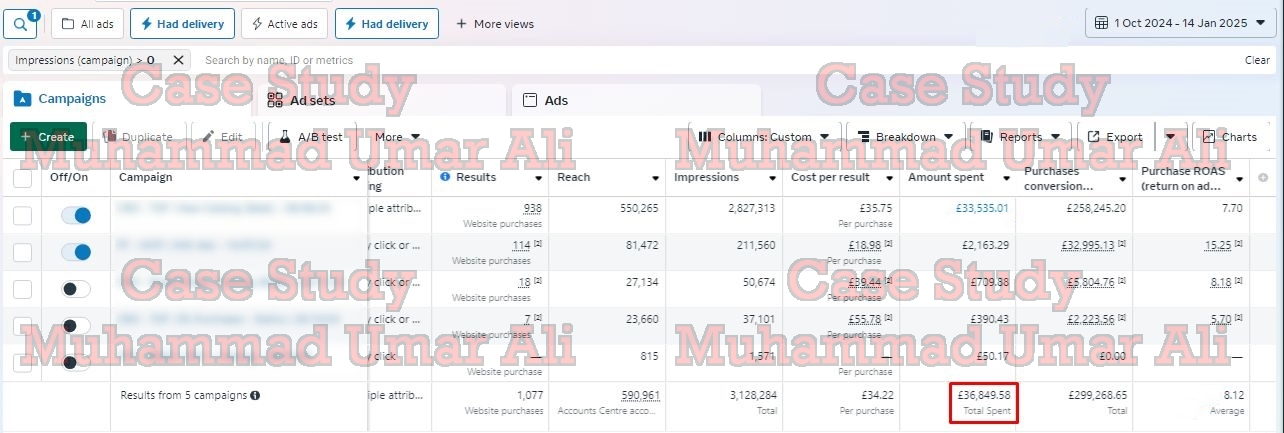Open the A/B test flask tool
The image size is (1284, 433).
pyautogui.click(x=311, y=137)
